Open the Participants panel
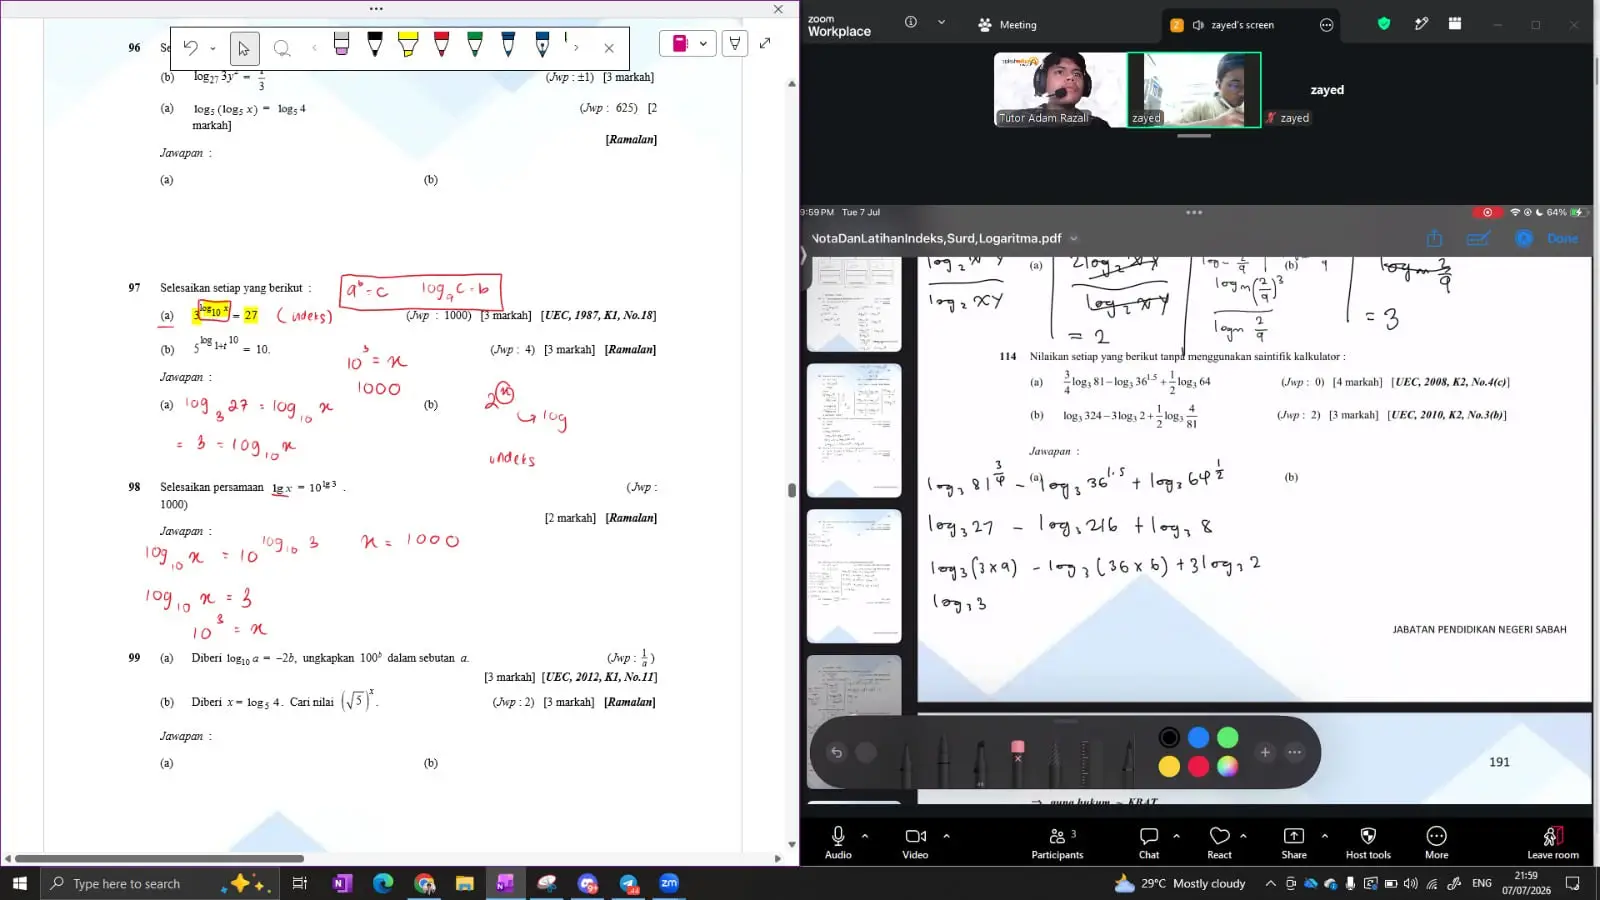Viewport: 1600px width, 900px height. 1058,842
